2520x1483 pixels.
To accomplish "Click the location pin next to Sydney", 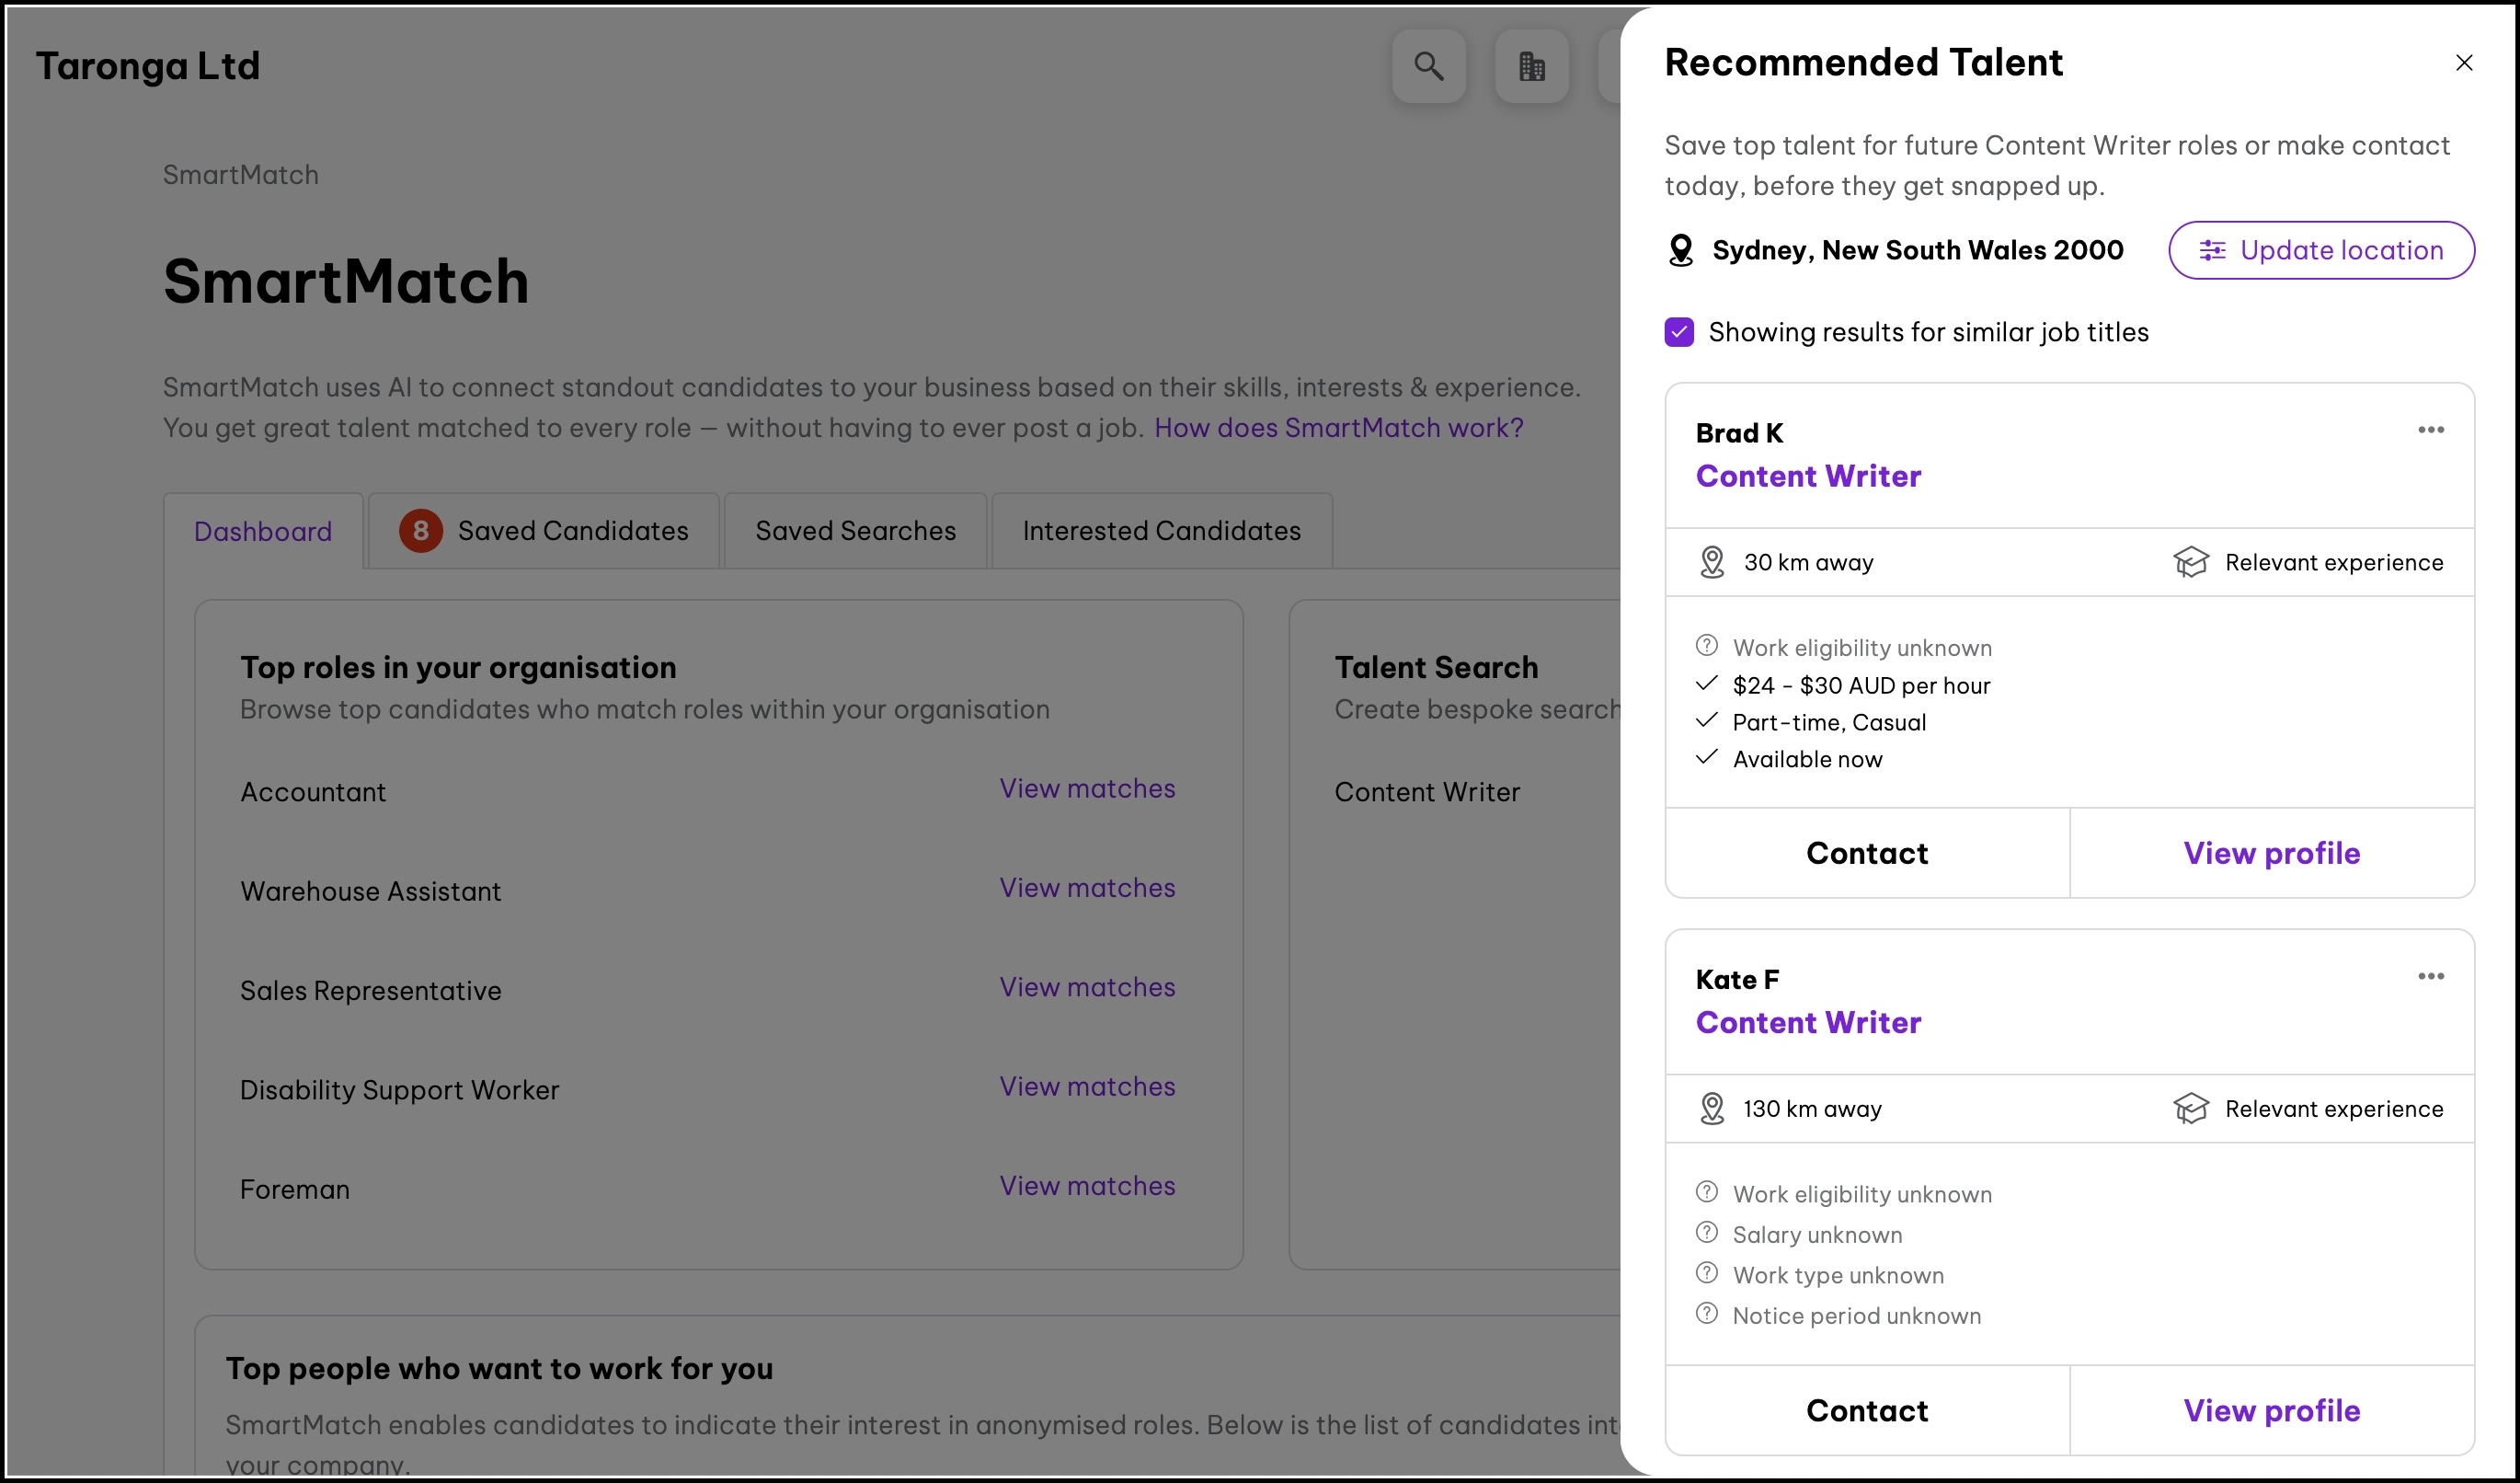I will coord(1681,250).
